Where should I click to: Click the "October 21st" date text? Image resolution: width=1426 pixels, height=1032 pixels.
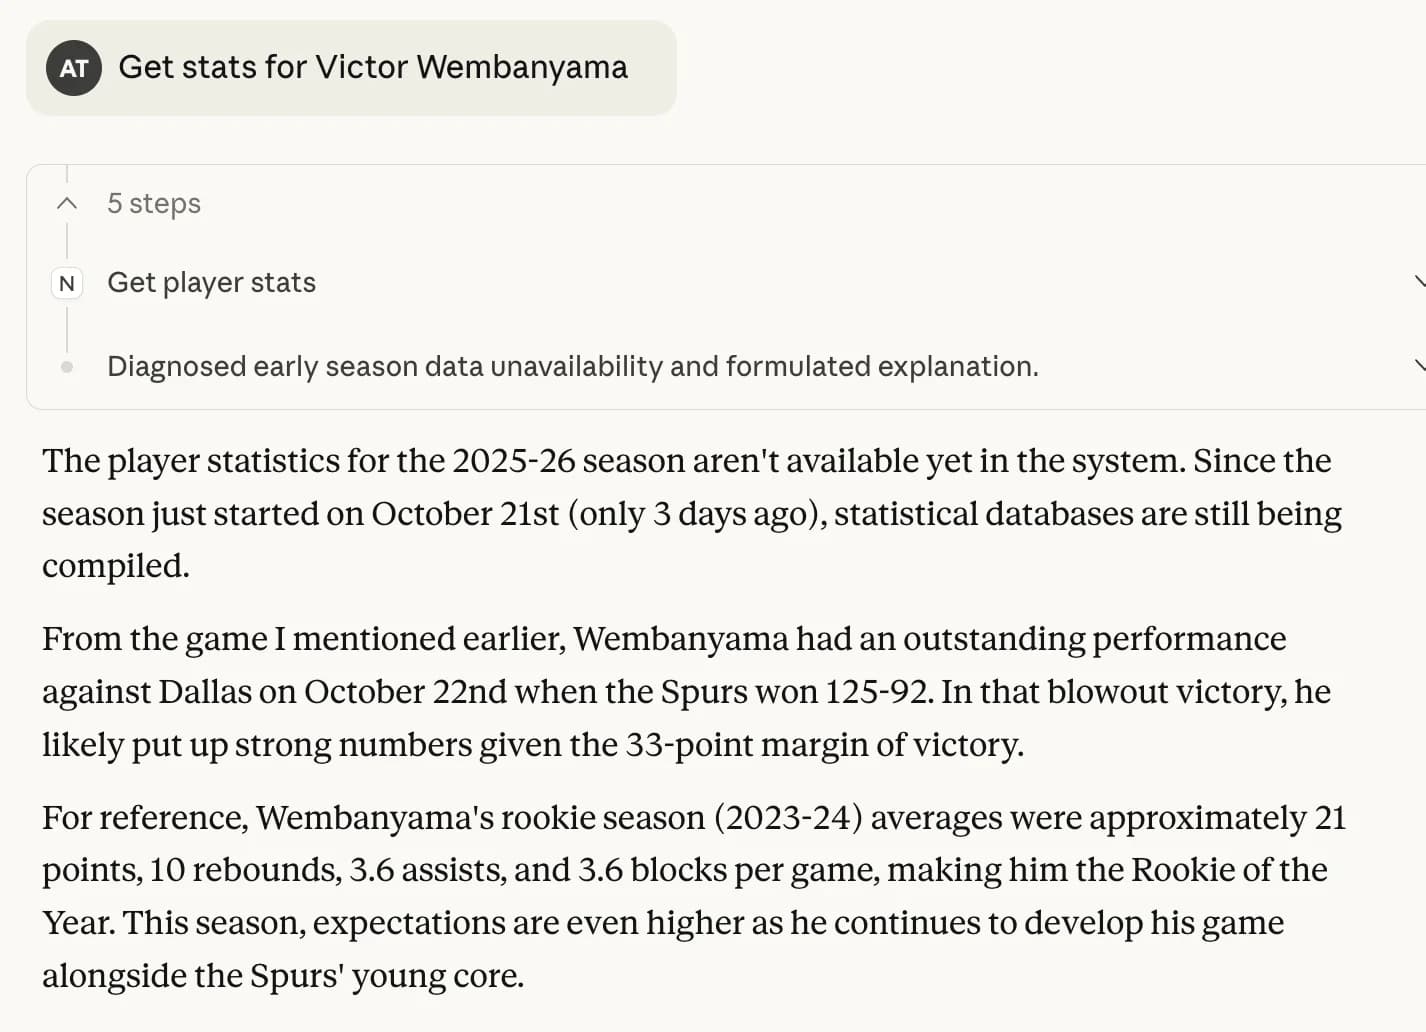[465, 514]
